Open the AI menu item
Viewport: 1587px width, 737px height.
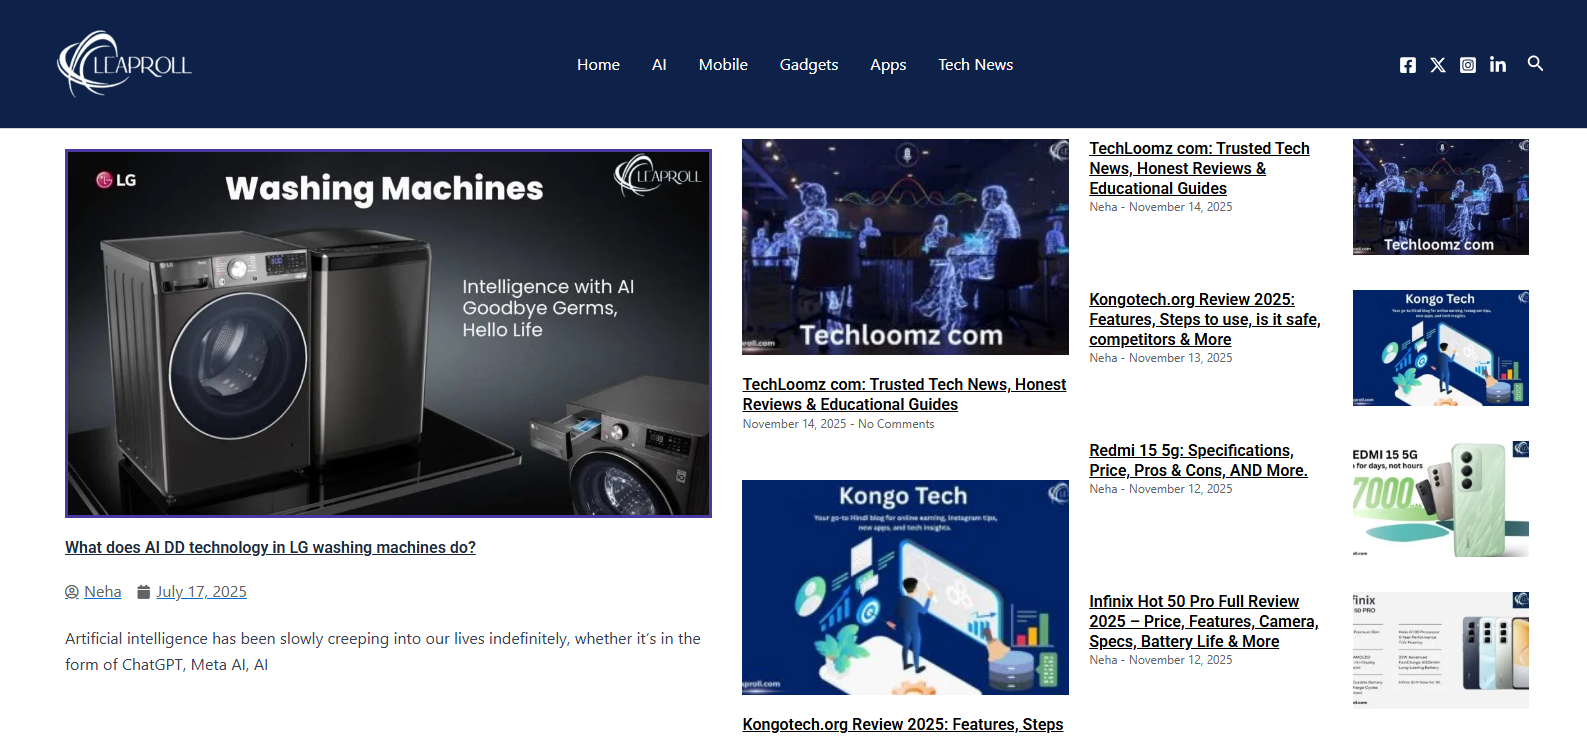point(659,65)
